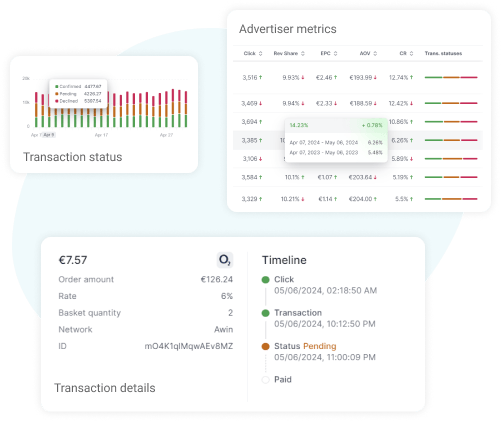Click the Apr 27 axis label
Image resolution: width=501 pixels, height=422 pixels.
166,135
